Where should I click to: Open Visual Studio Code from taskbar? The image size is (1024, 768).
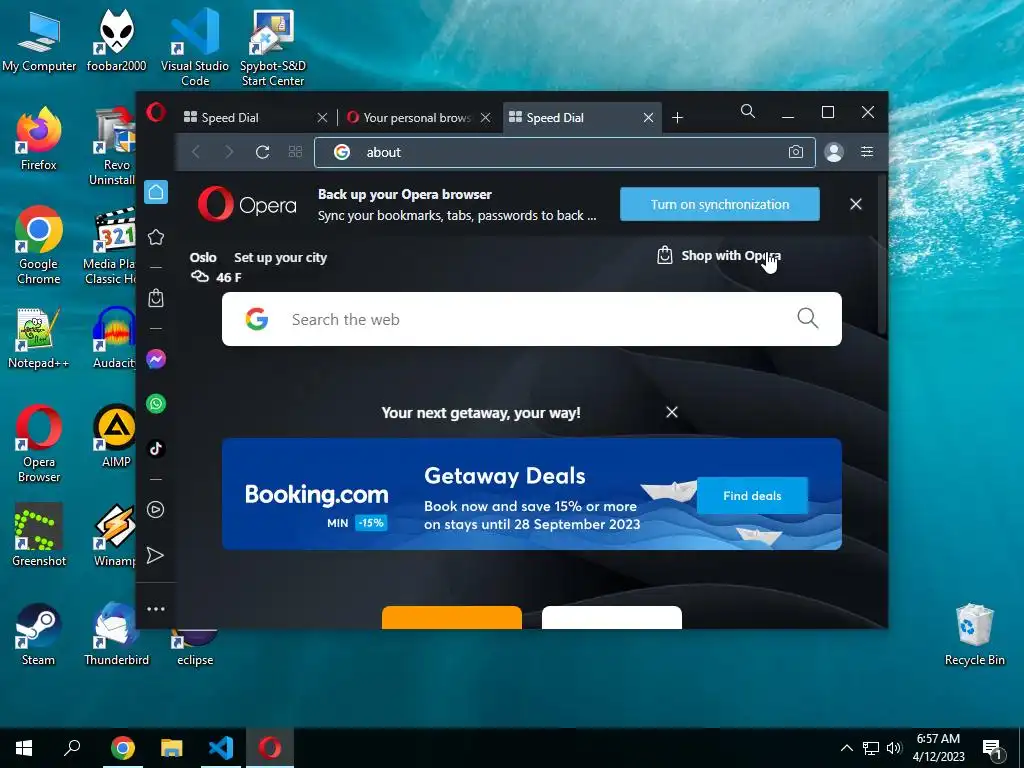221,748
